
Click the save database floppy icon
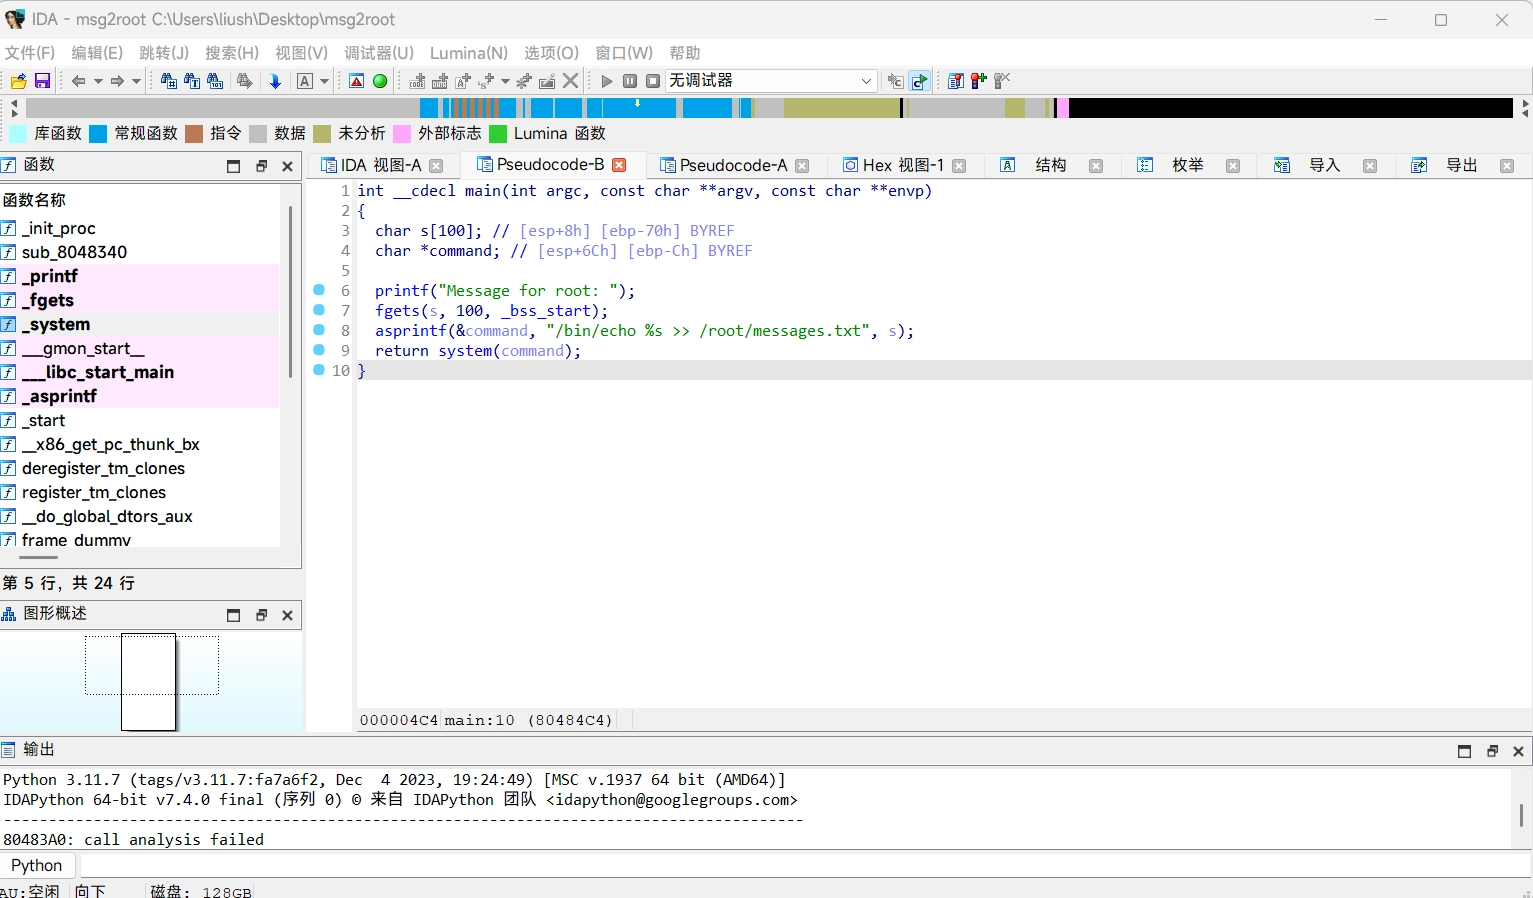pyautogui.click(x=42, y=81)
